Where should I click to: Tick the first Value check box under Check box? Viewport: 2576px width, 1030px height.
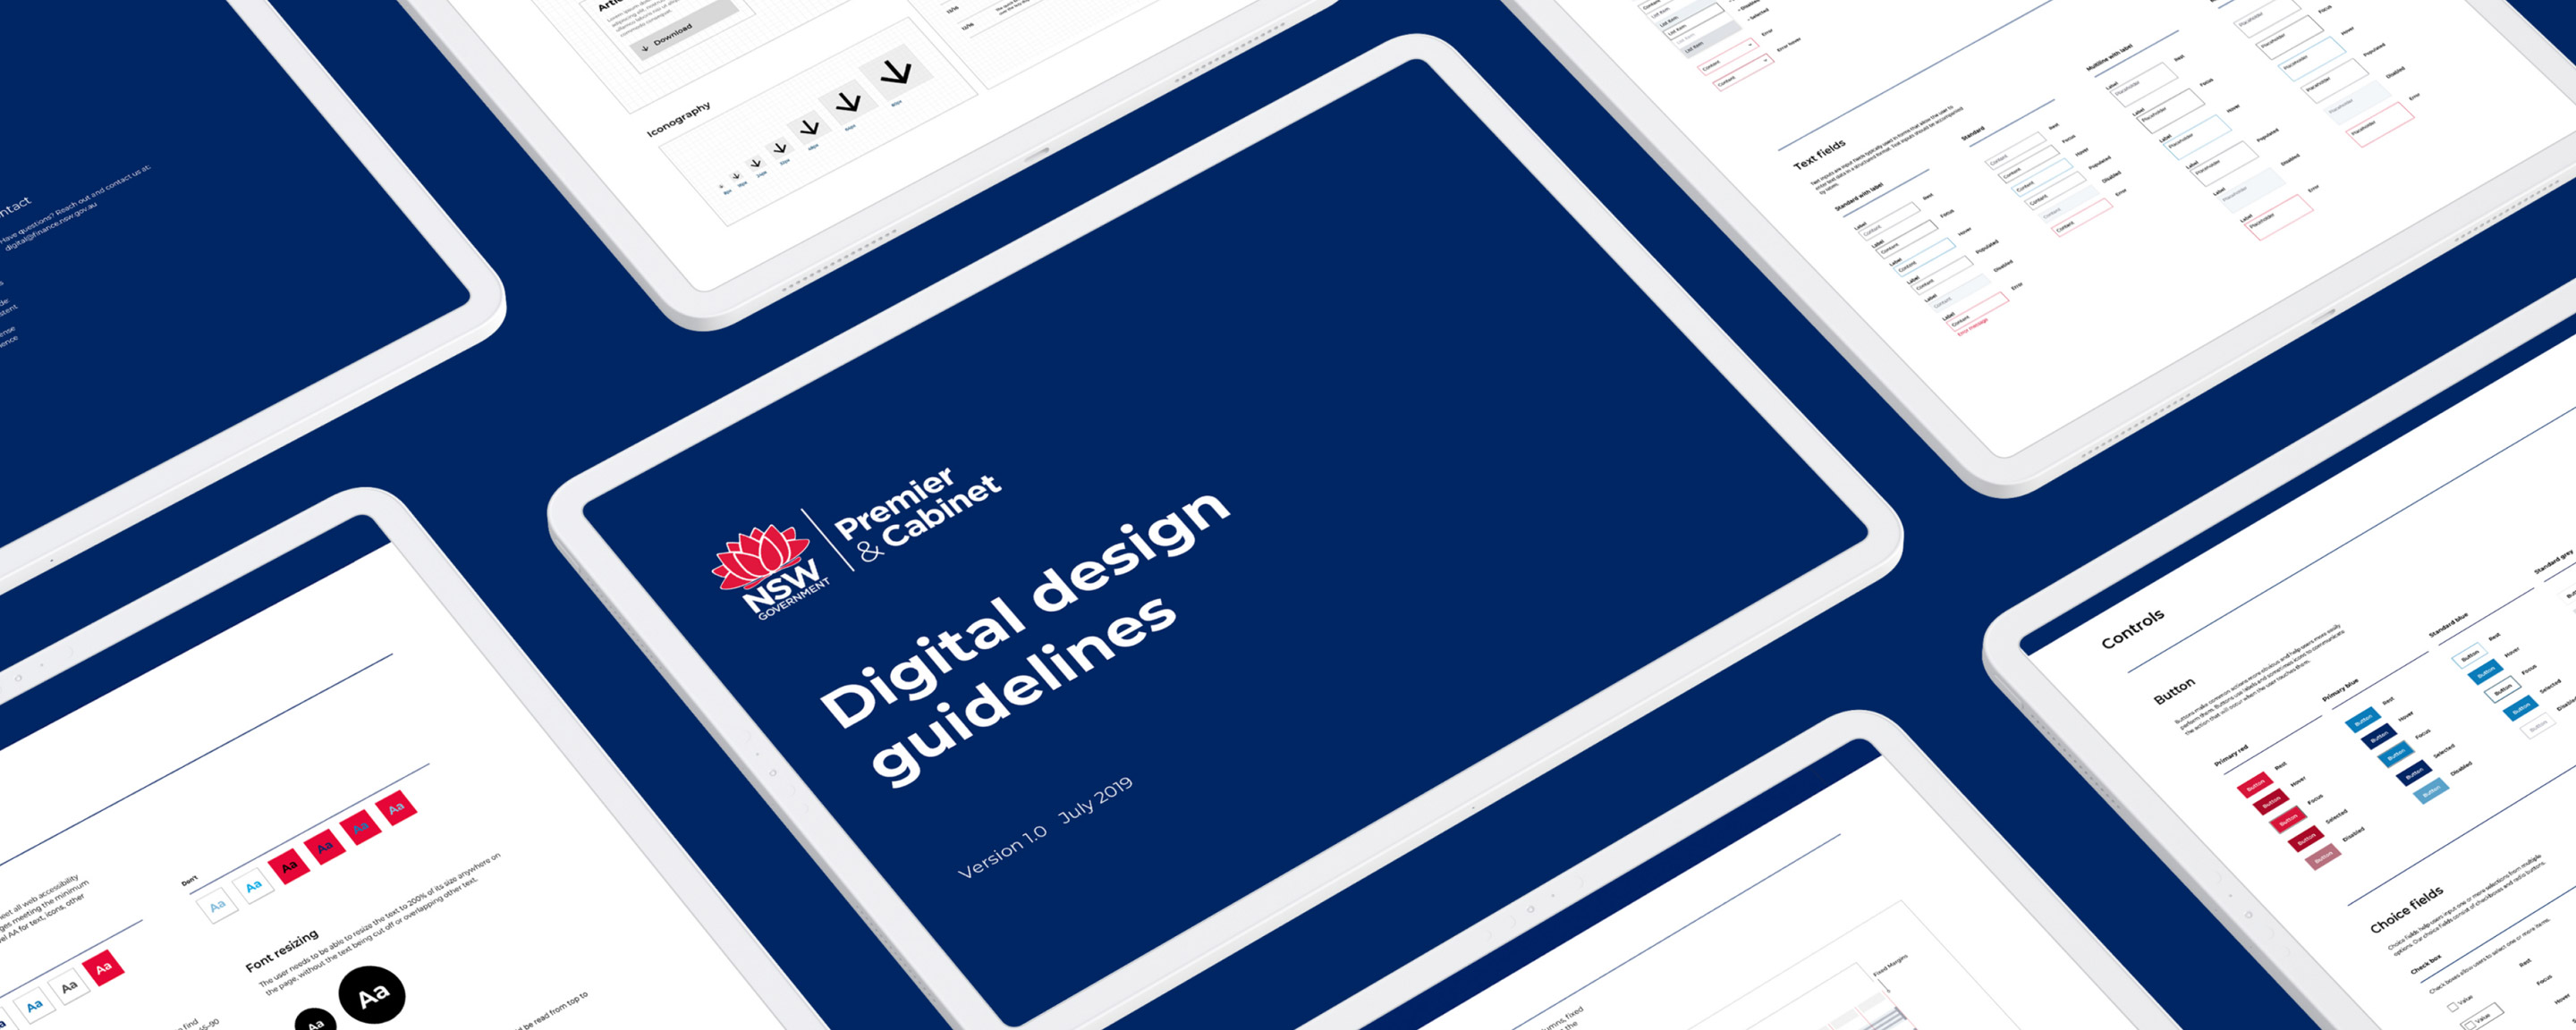click(x=2454, y=1007)
